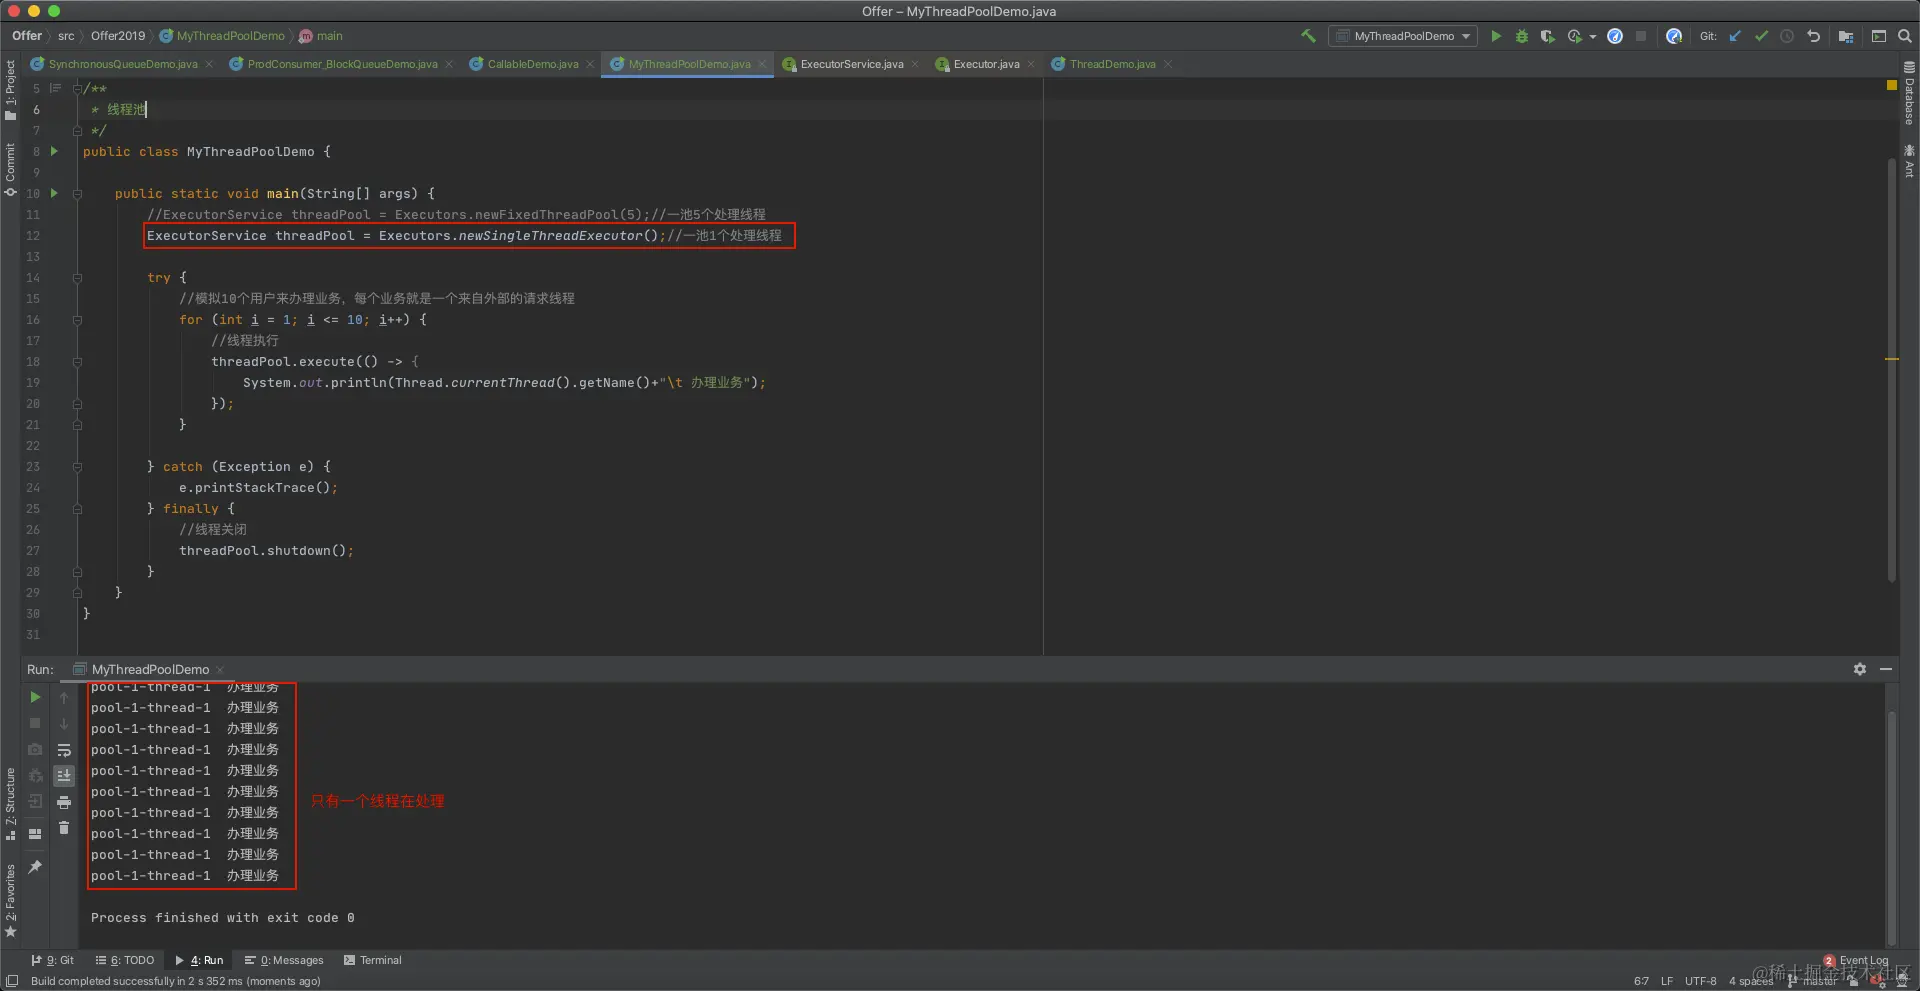Start debugging with the green bug icon
The height and width of the screenshot is (991, 1920).
click(x=1522, y=36)
